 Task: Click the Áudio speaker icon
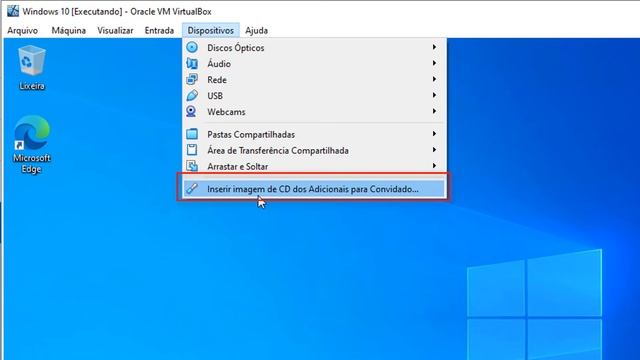192,63
